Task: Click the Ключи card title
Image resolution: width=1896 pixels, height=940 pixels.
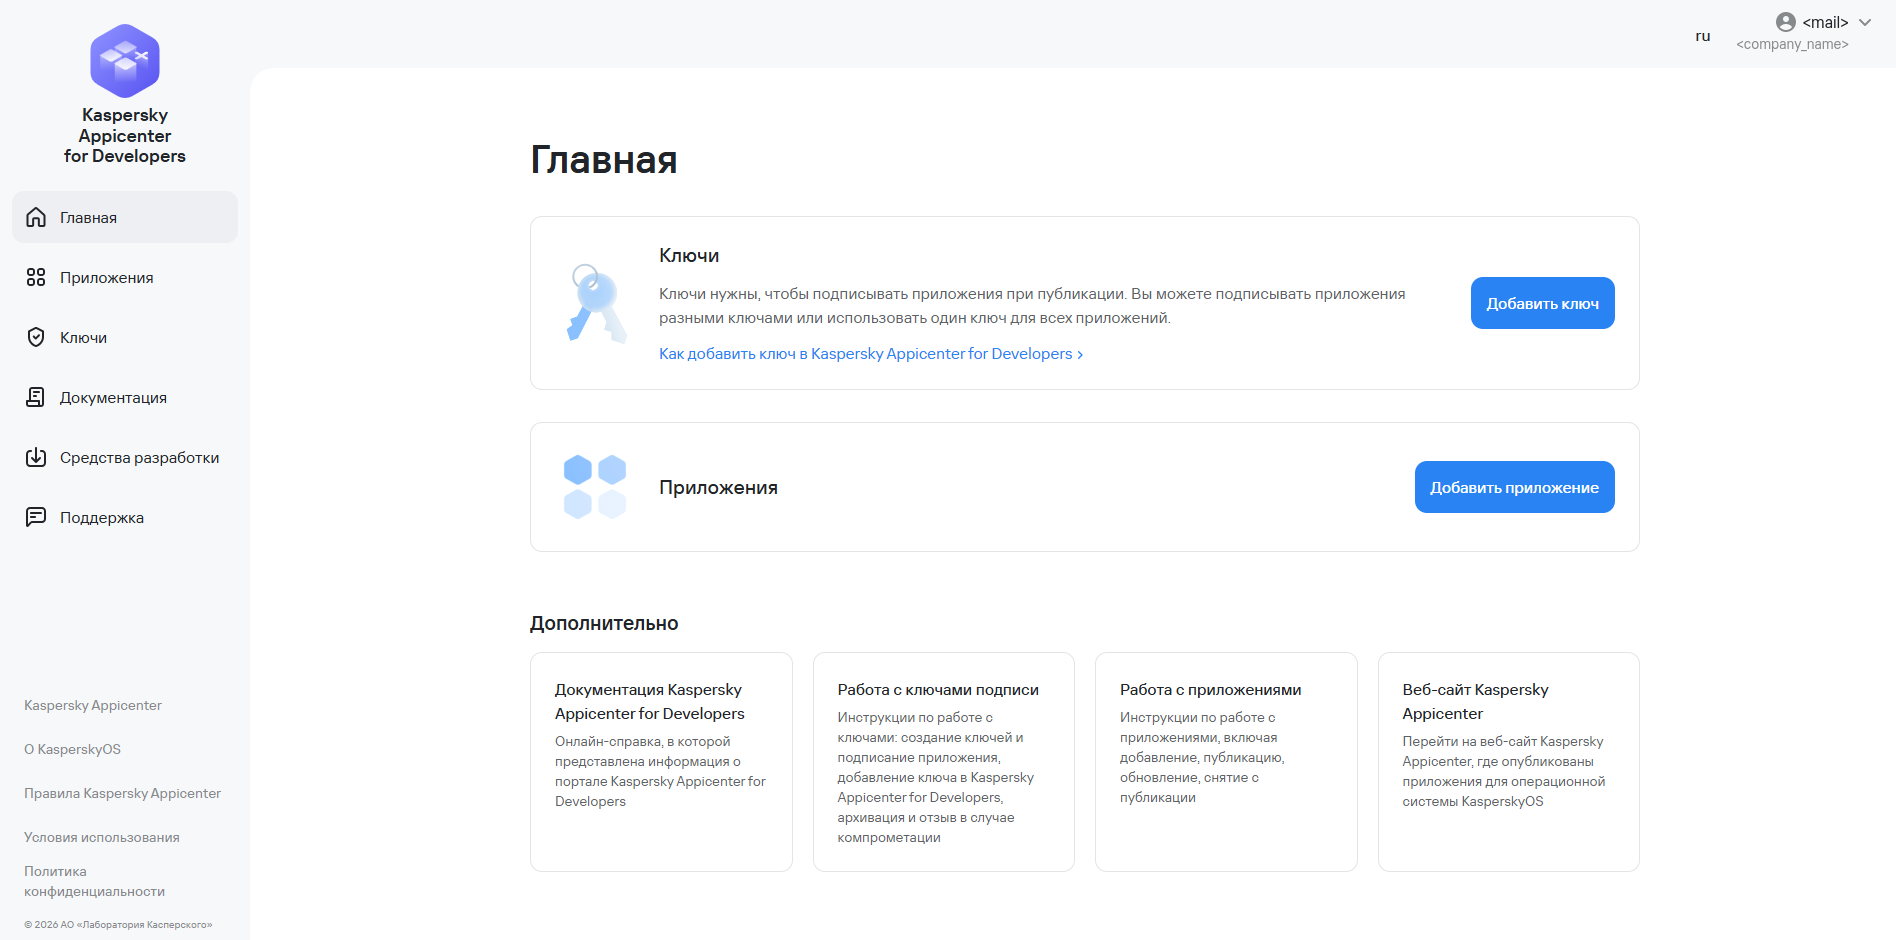Action: click(x=689, y=255)
